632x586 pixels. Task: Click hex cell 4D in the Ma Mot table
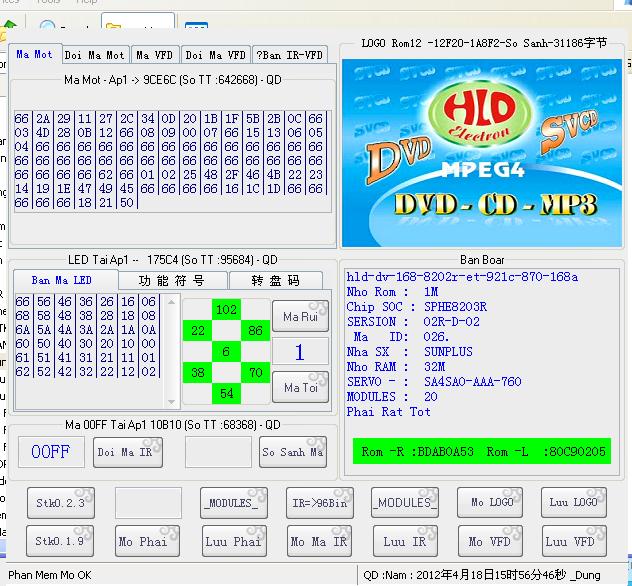(43, 133)
